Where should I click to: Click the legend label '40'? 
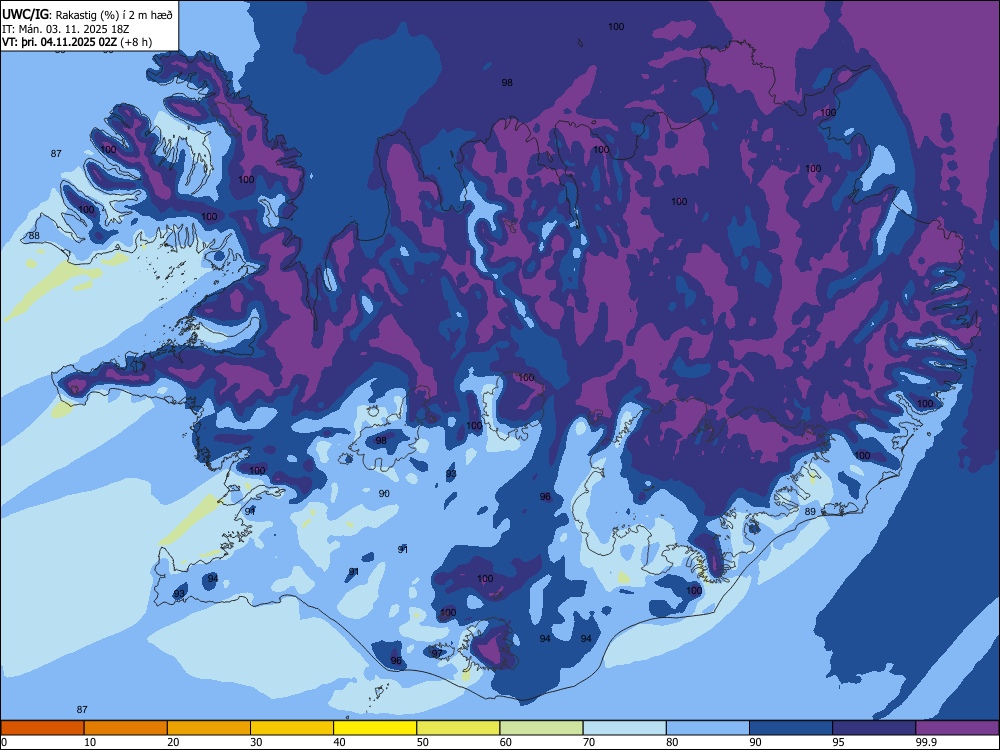(x=339, y=742)
